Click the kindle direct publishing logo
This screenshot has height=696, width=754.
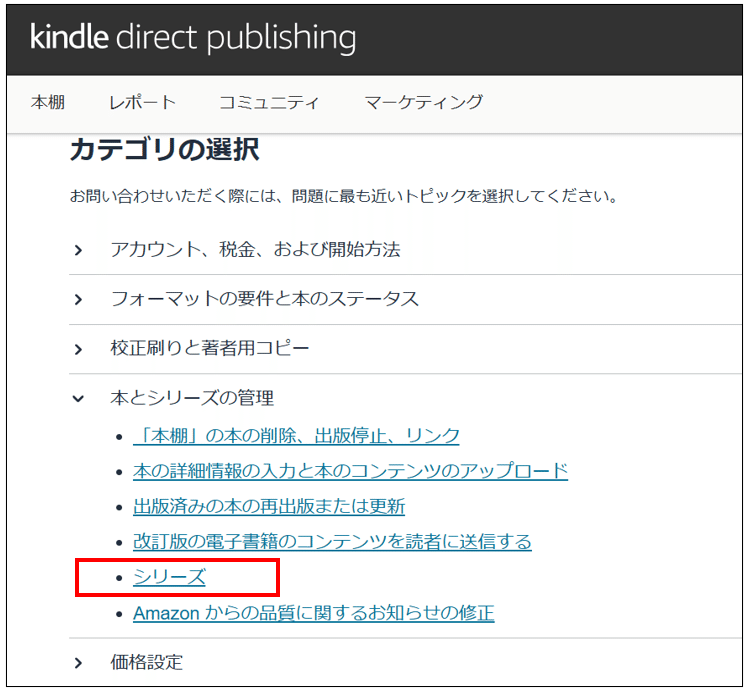click(193, 38)
